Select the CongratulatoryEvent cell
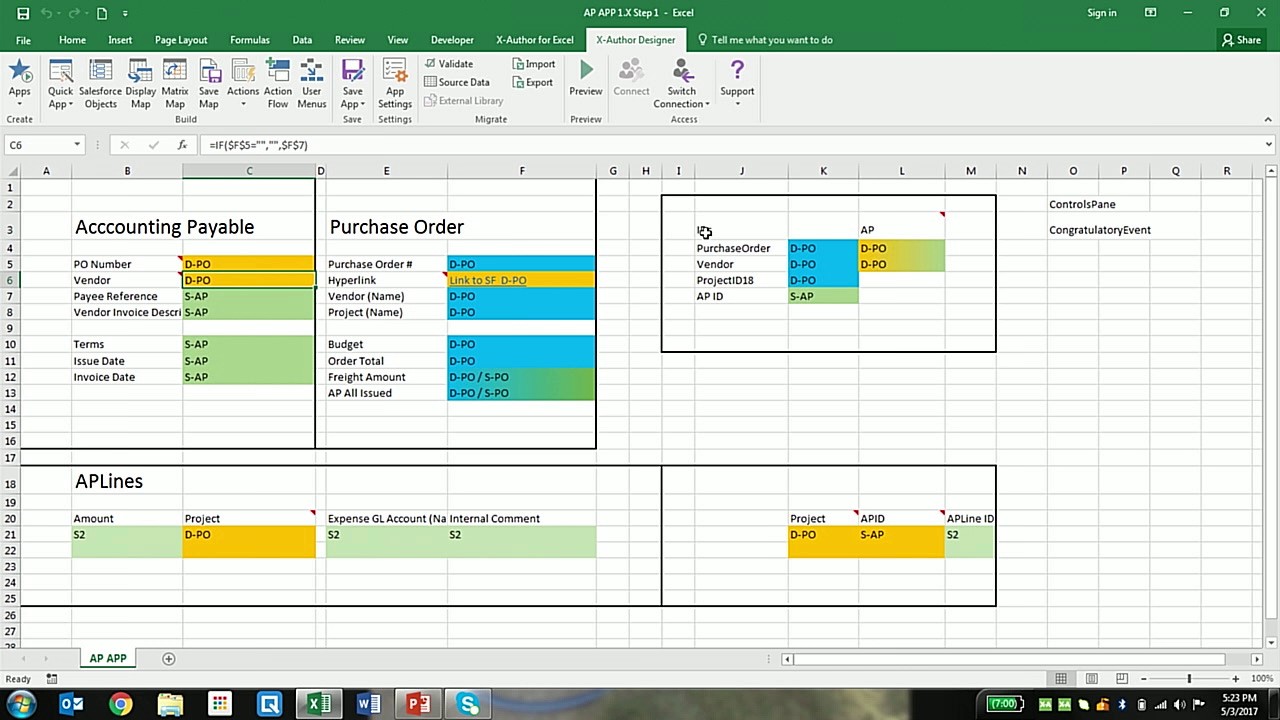The image size is (1280, 720). [1100, 230]
